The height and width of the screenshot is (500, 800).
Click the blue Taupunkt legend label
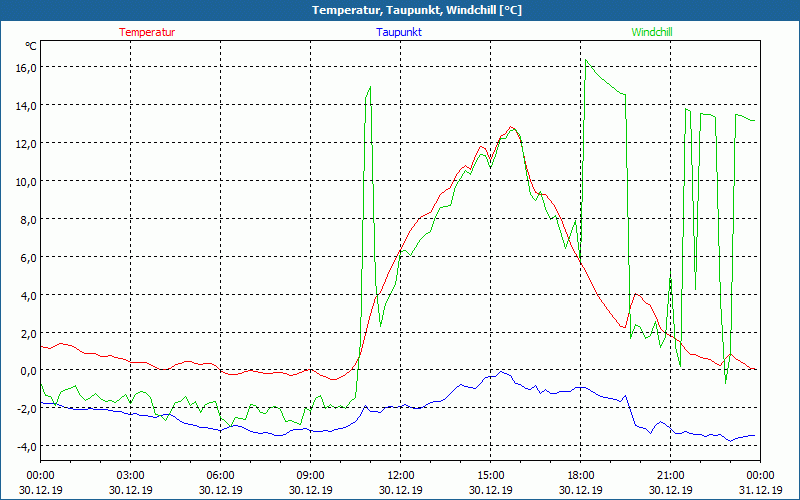(399, 32)
